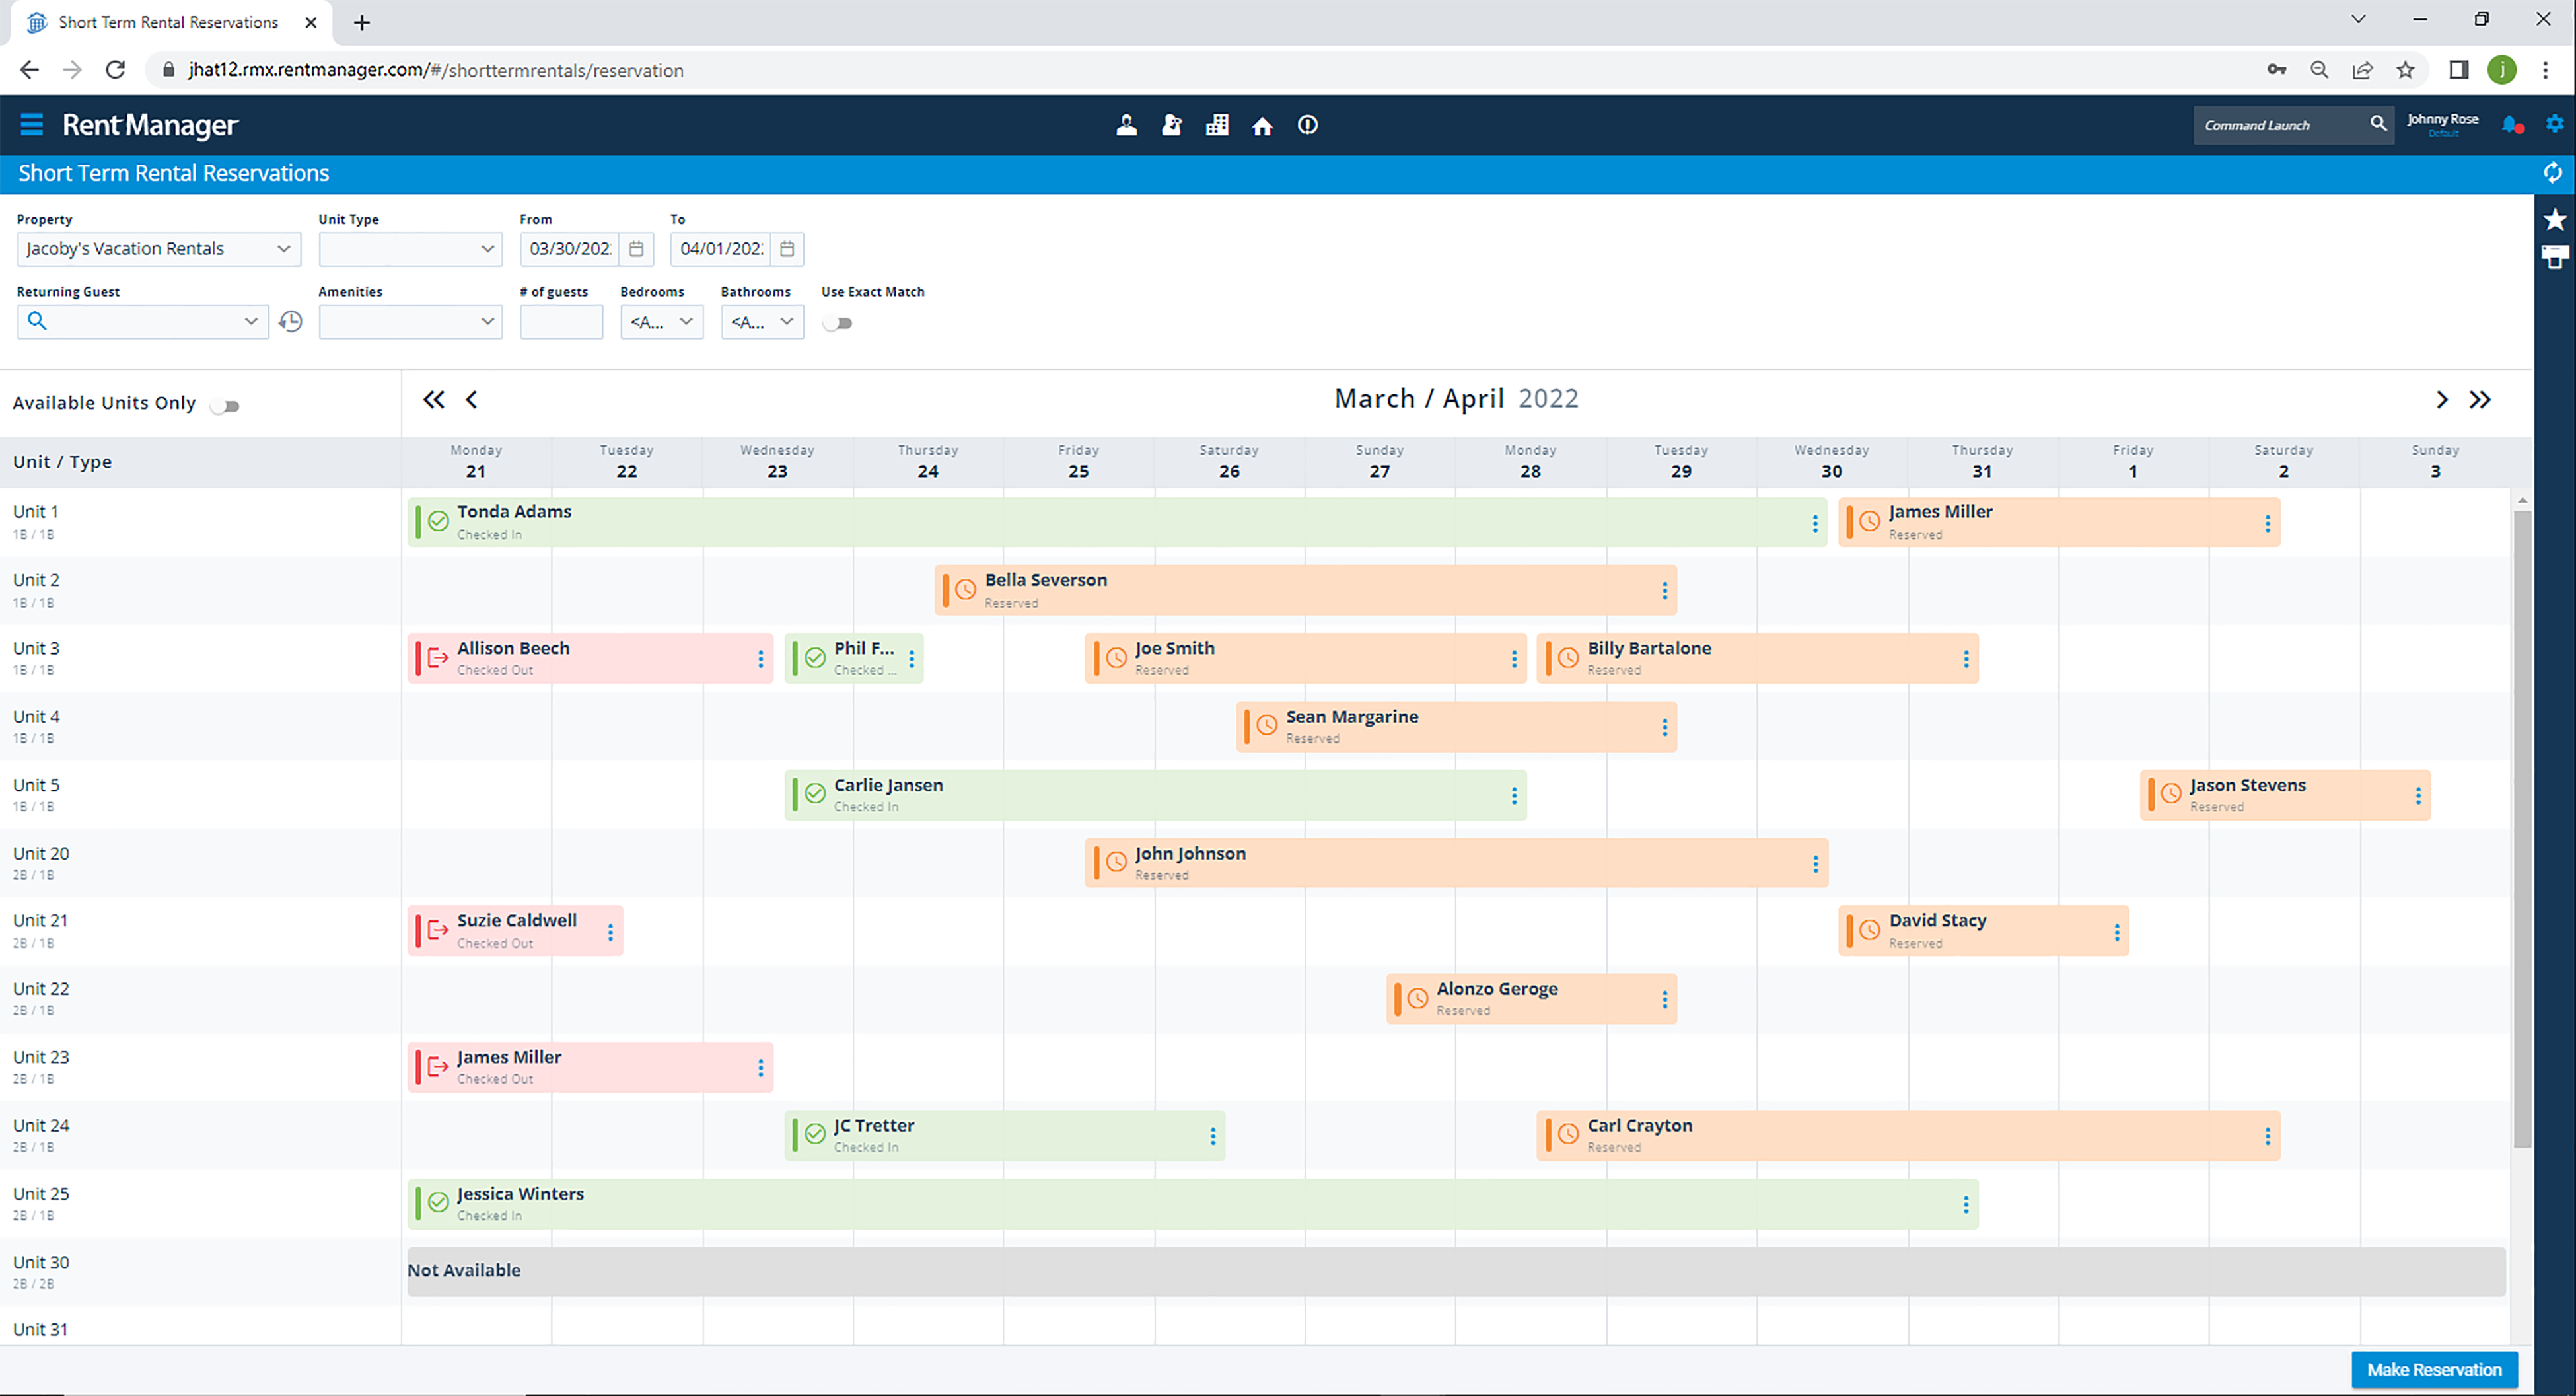Go to next day with single right arrow
Viewport: 2576px width, 1396px height.
[2442, 400]
